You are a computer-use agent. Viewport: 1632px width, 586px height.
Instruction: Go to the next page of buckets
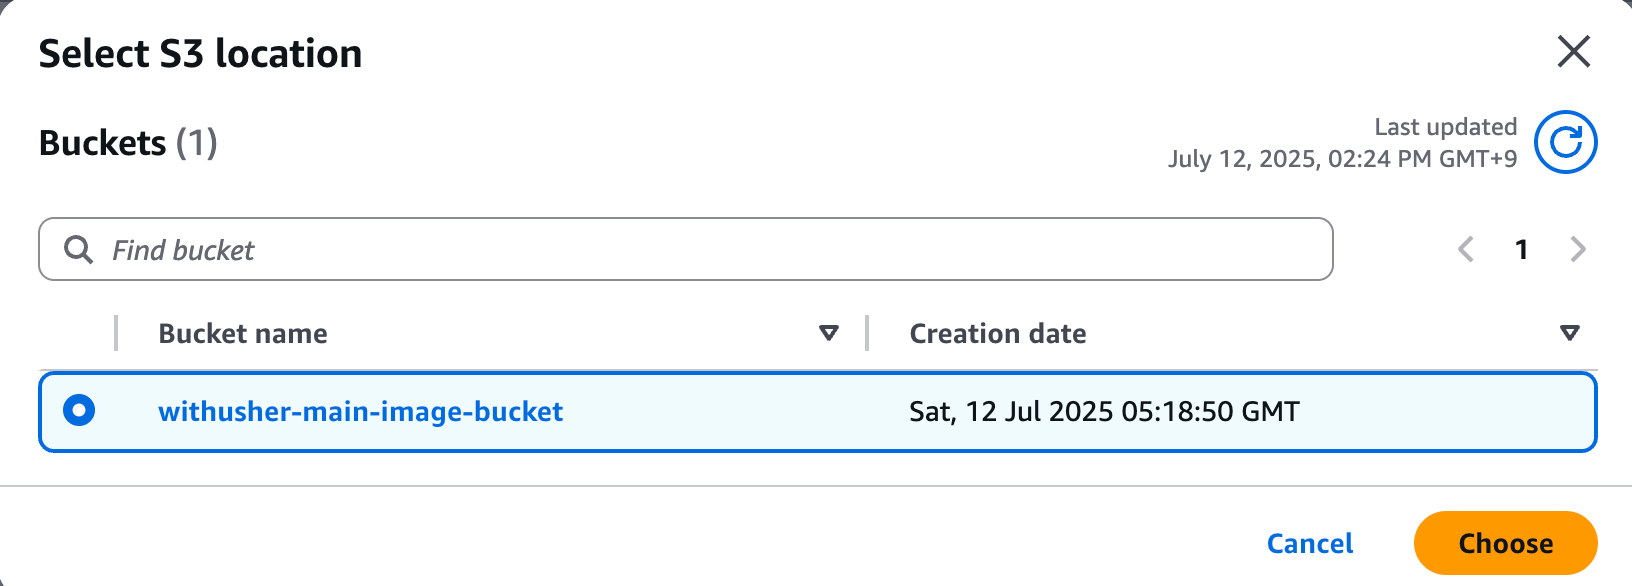pyautogui.click(x=1578, y=249)
